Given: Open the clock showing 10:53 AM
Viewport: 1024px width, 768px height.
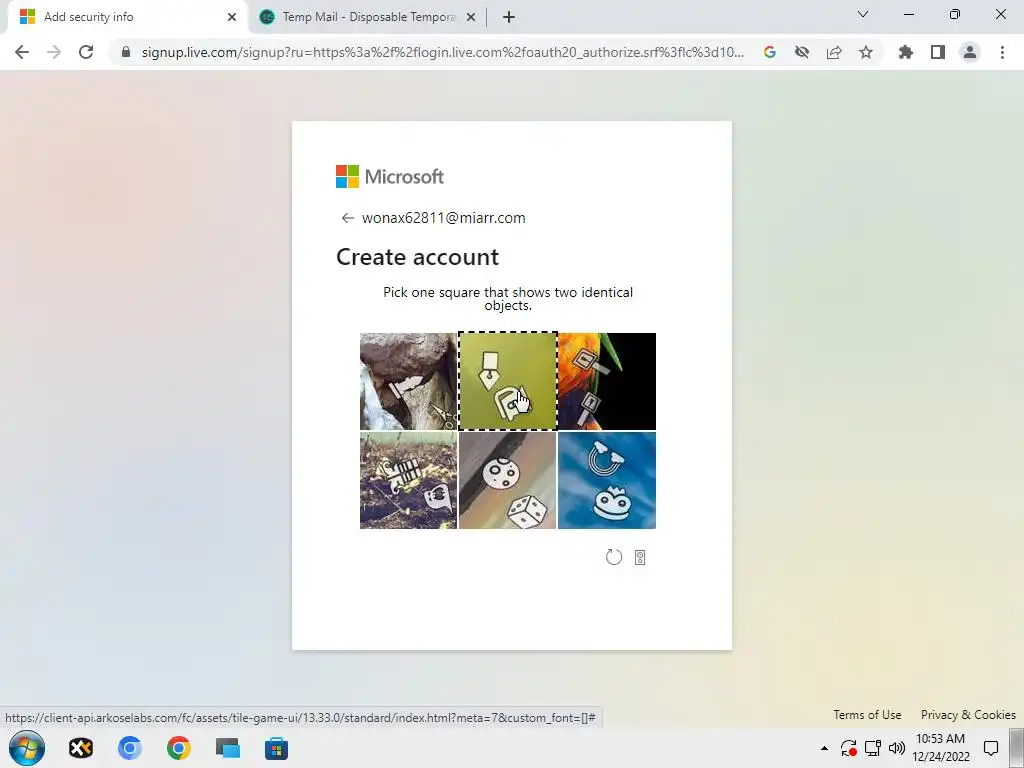Looking at the screenshot, I should coord(941,748).
